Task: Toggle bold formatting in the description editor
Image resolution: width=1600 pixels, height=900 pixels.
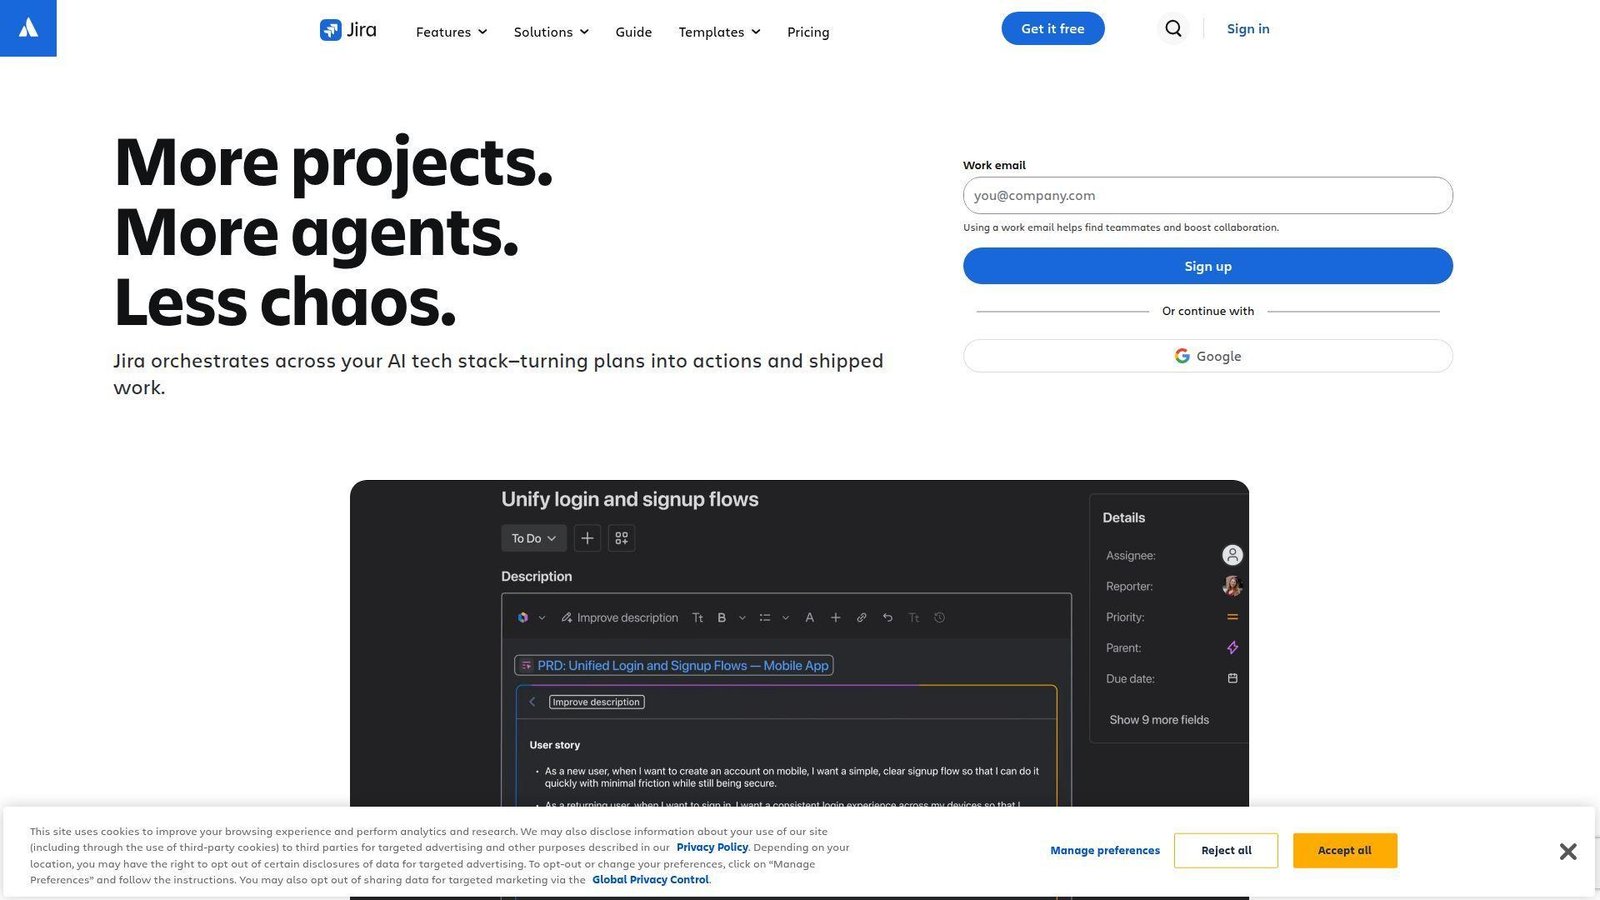Action: [x=722, y=618]
